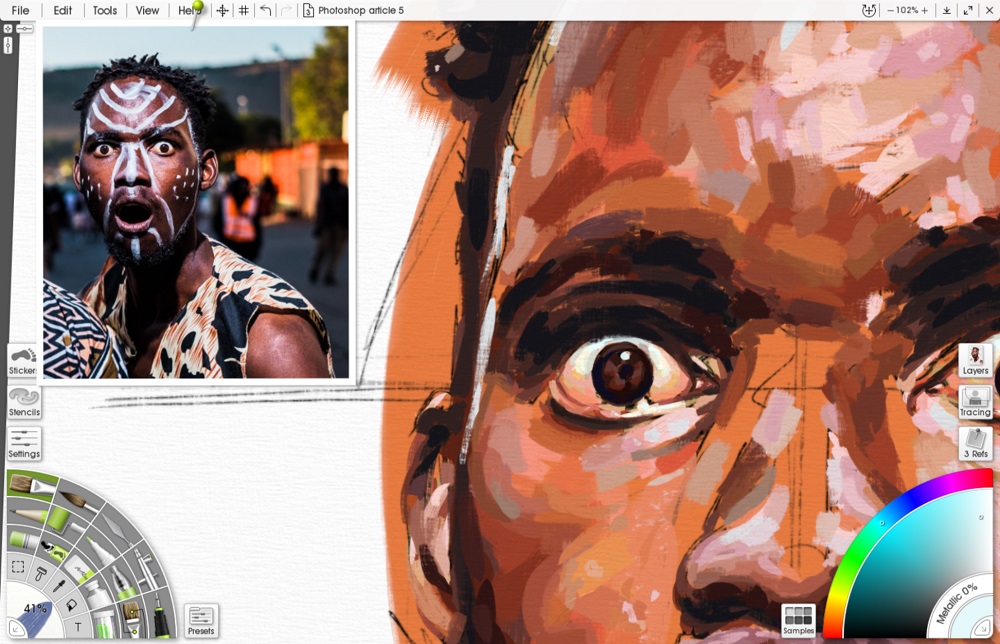Toggle fullscreen with the diagonal arrows icon
The width and height of the screenshot is (1000, 644).
coord(968,10)
